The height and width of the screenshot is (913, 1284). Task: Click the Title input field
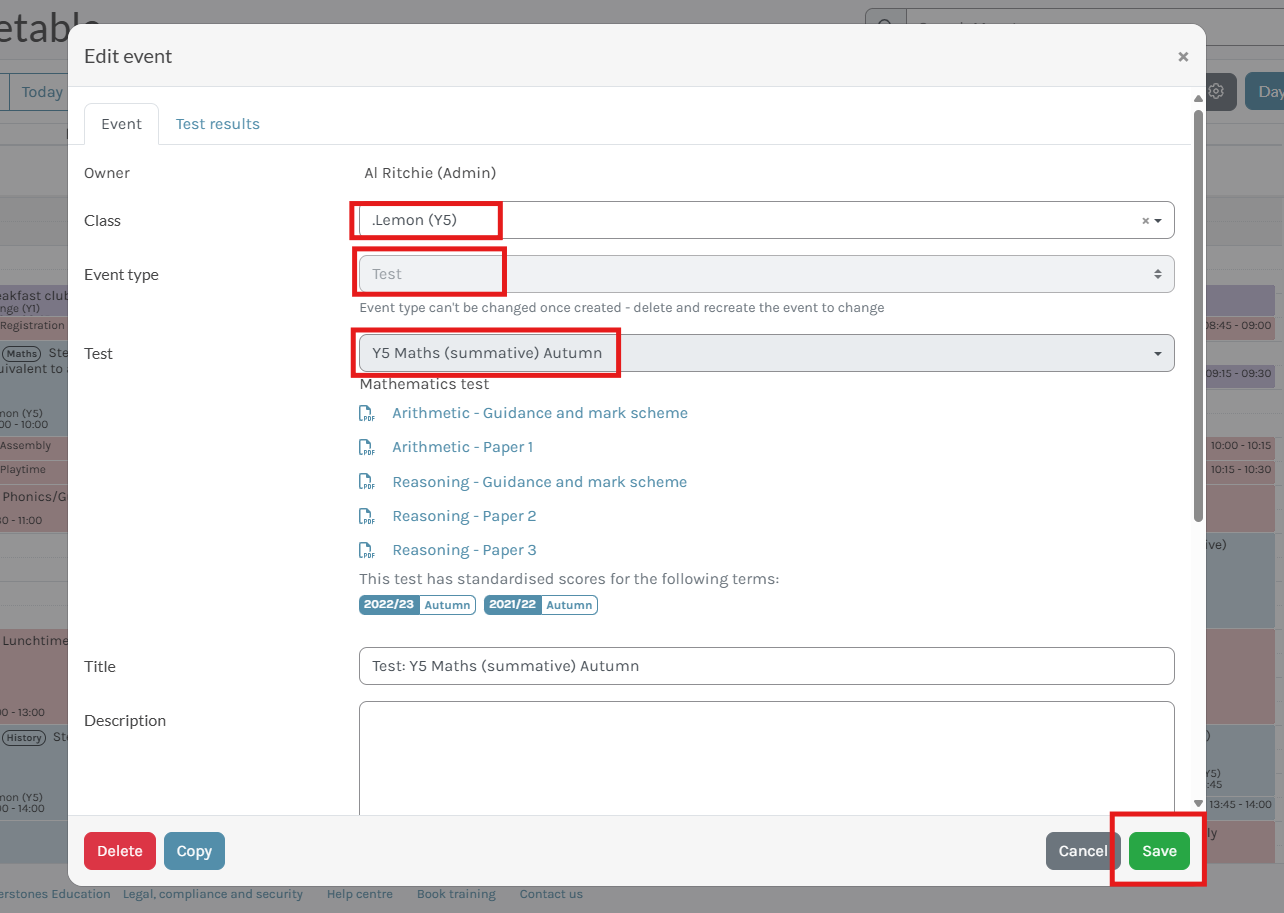pyautogui.click(x=765, y=666)
